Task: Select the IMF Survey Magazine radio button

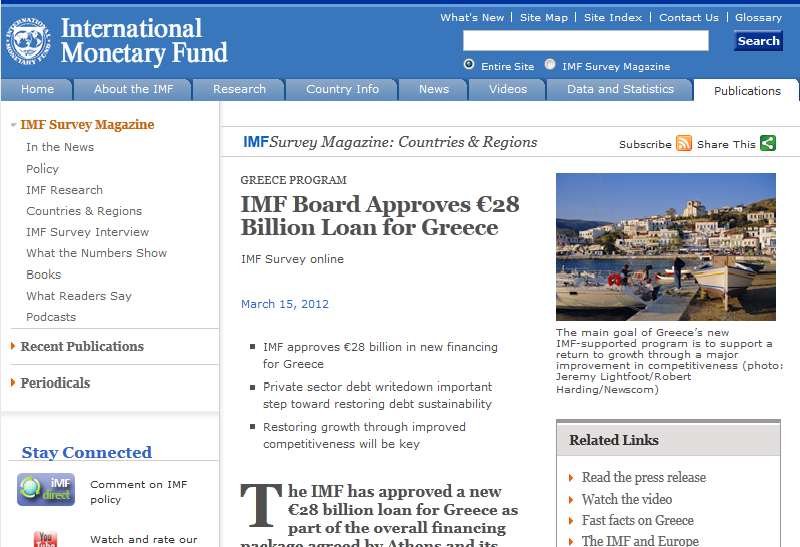Action: pos(550,66)
